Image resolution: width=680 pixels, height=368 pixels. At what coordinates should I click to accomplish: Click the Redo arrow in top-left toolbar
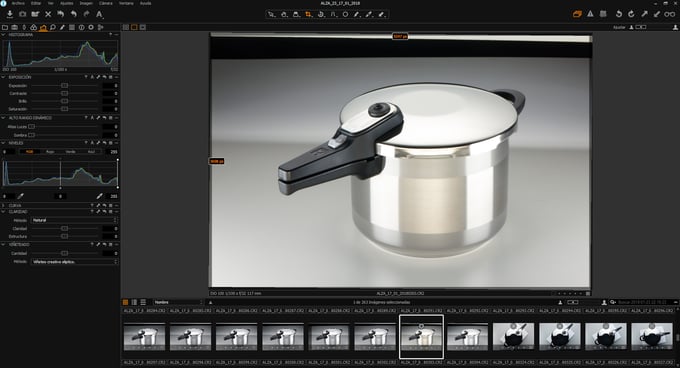pos(86,14)
